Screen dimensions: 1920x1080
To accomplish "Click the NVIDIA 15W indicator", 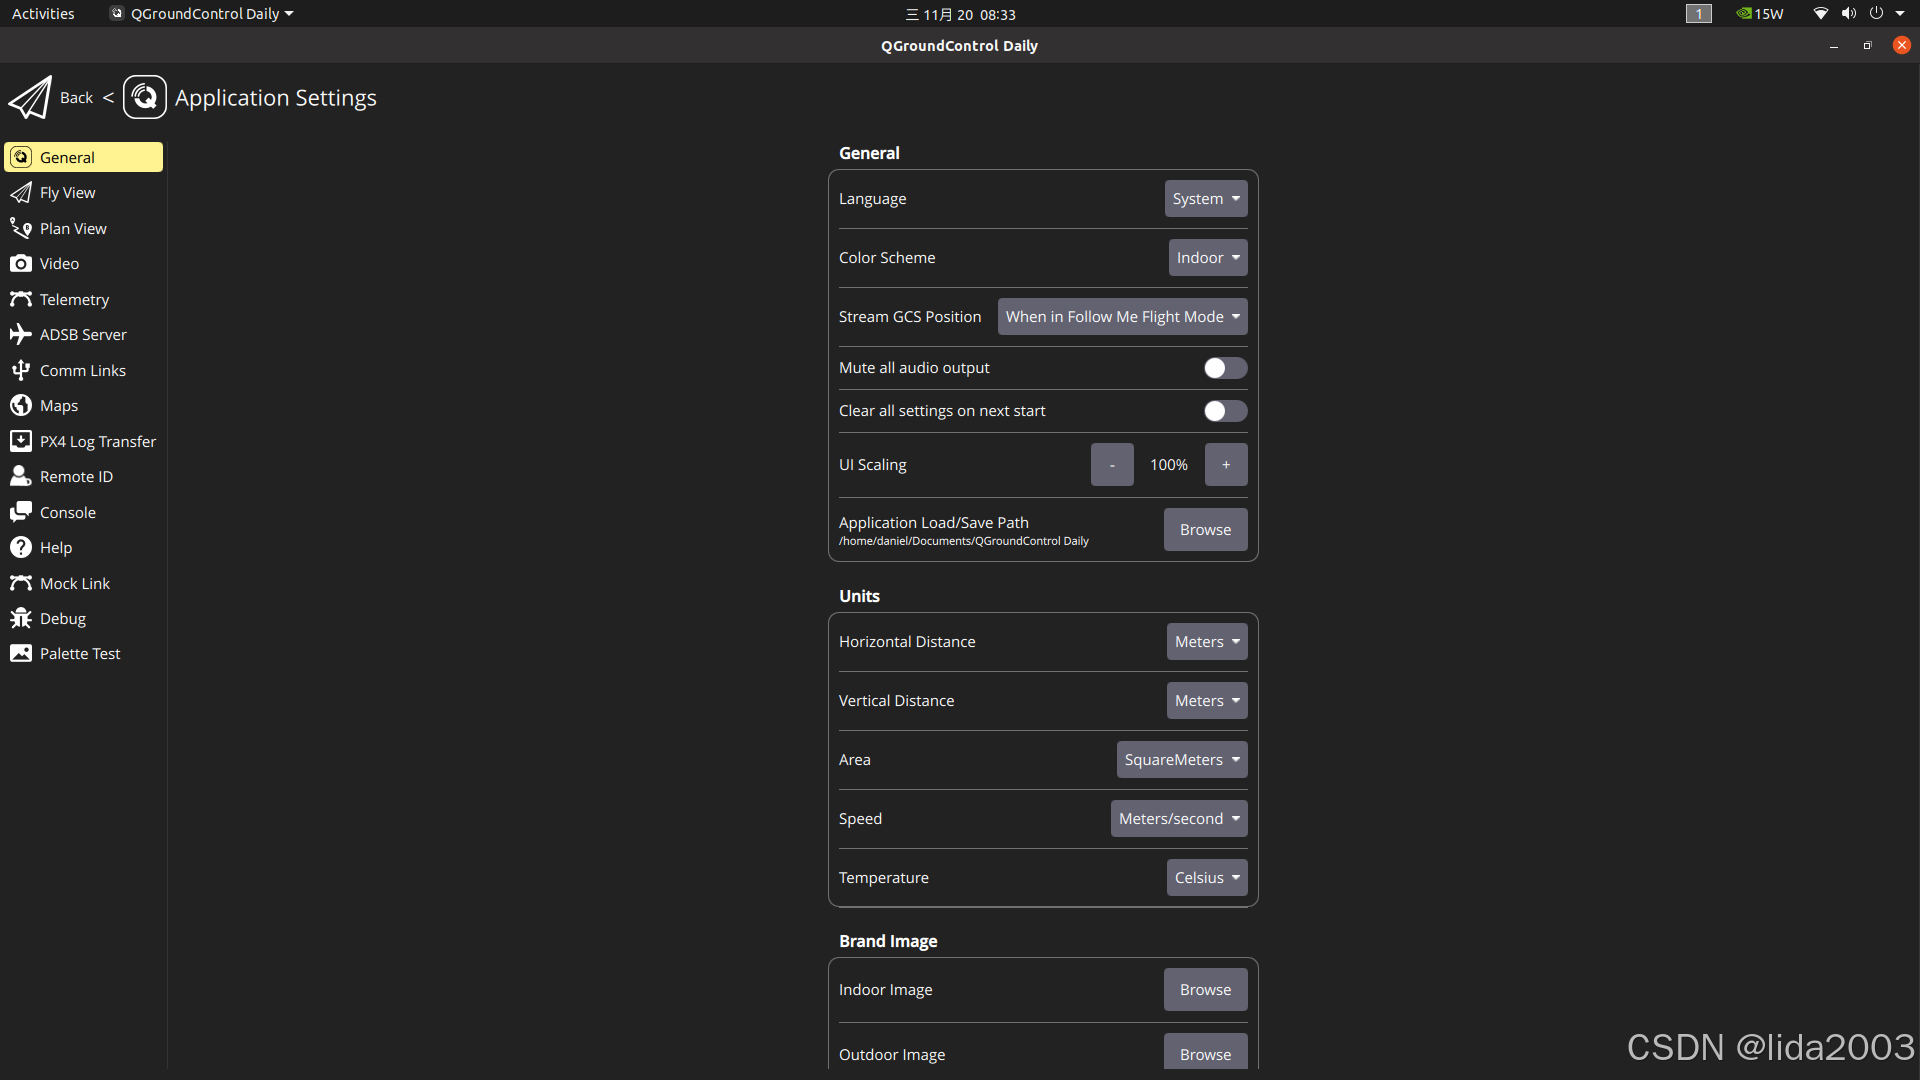I will [x=1761, y=14].
